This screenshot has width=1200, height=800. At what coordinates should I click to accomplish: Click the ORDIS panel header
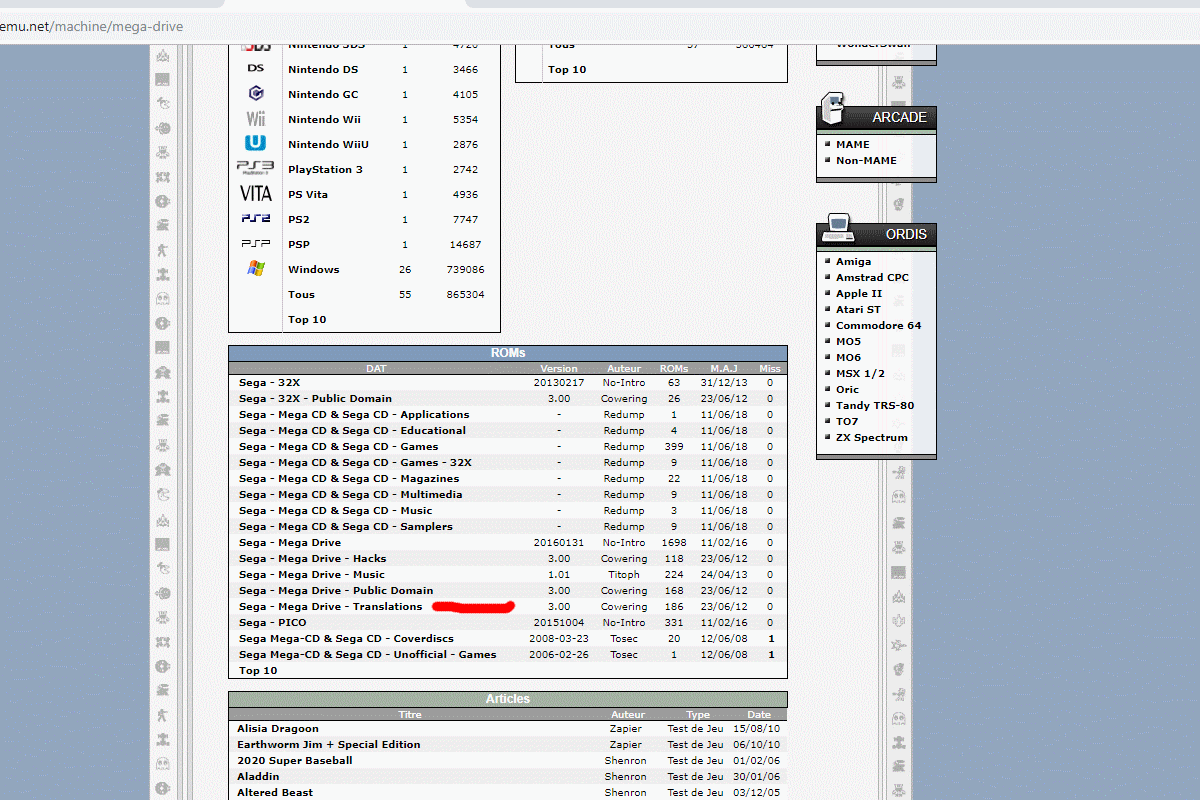[877, 235]
